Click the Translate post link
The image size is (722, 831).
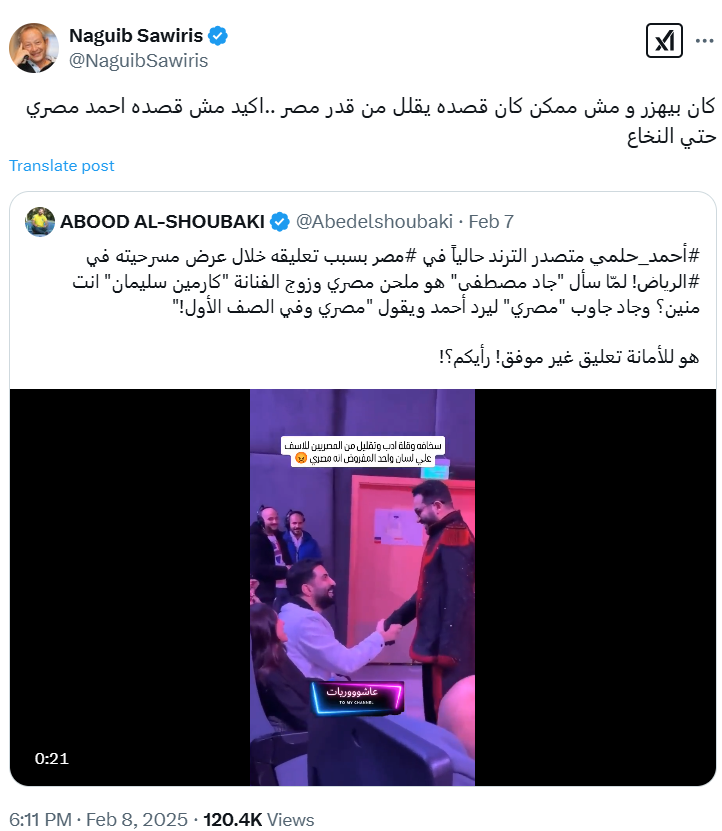pyautogui.click(x=61, y=166)
